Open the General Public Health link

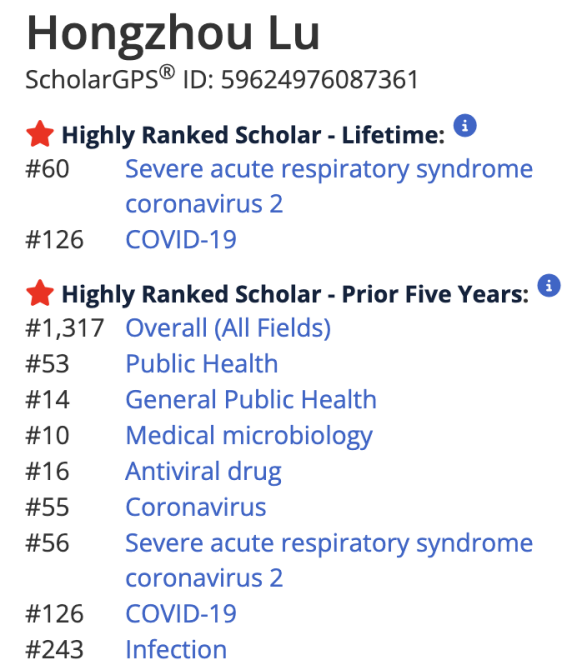pos(251,400)
